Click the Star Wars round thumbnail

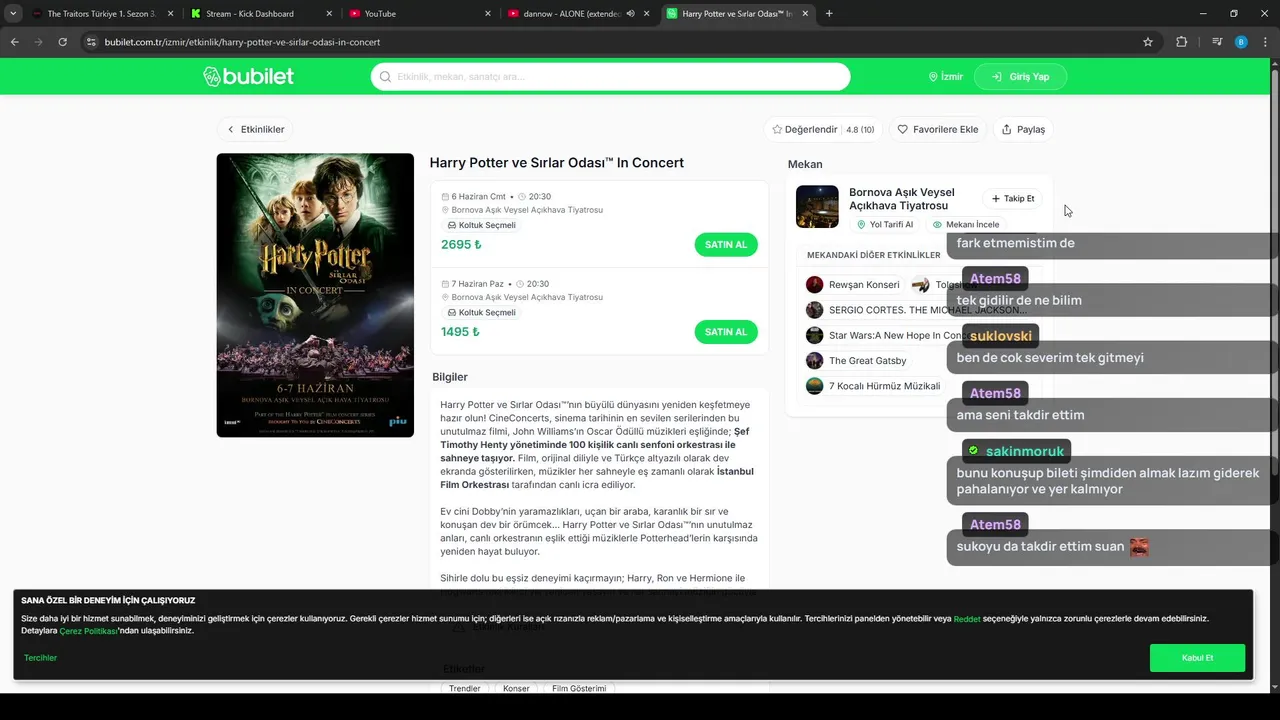pos(815,335)
